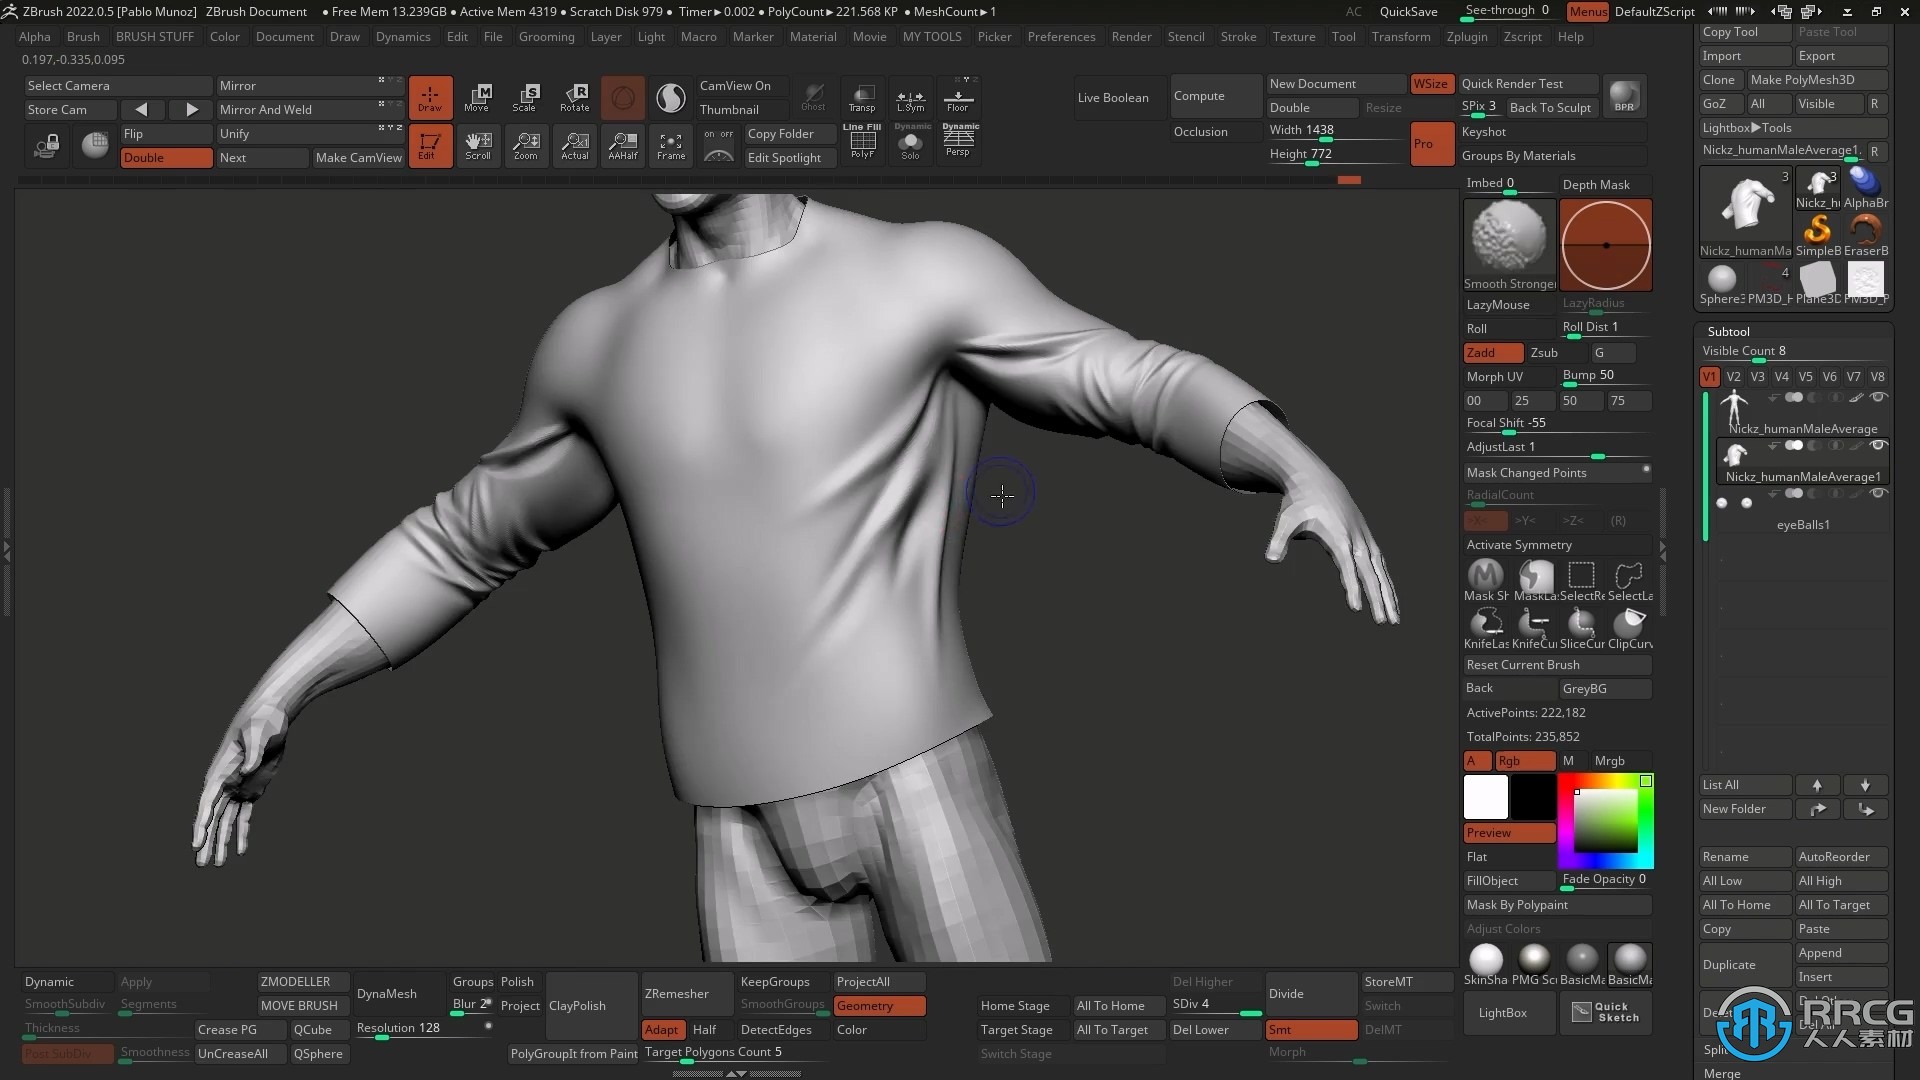The height and width of the screenshot is (1080, 1920).
Task: Toggle Adapt in ZRemesher
Action: coord(662,1029)
